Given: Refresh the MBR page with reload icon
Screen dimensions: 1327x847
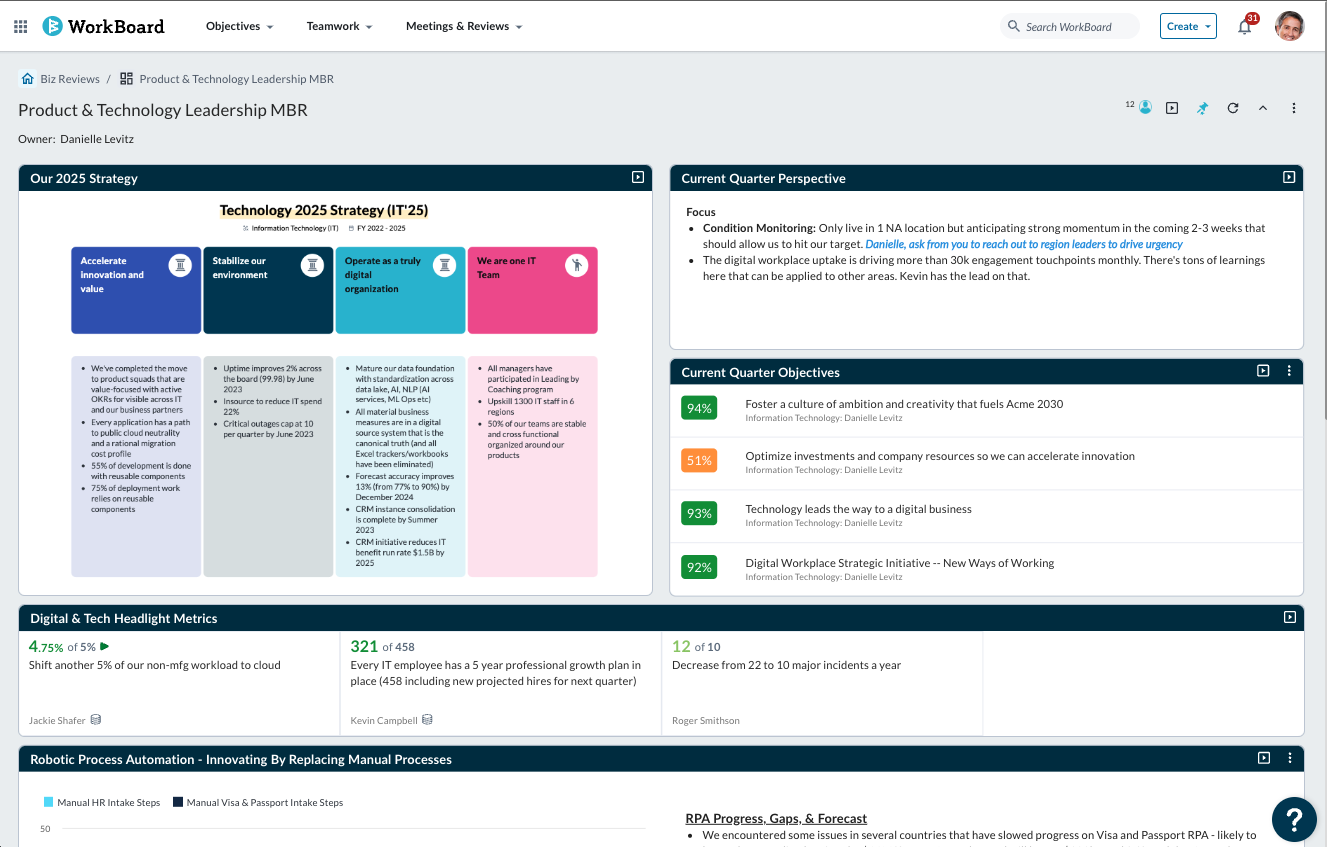Looking at the screenshot, I should point(1232,108).
